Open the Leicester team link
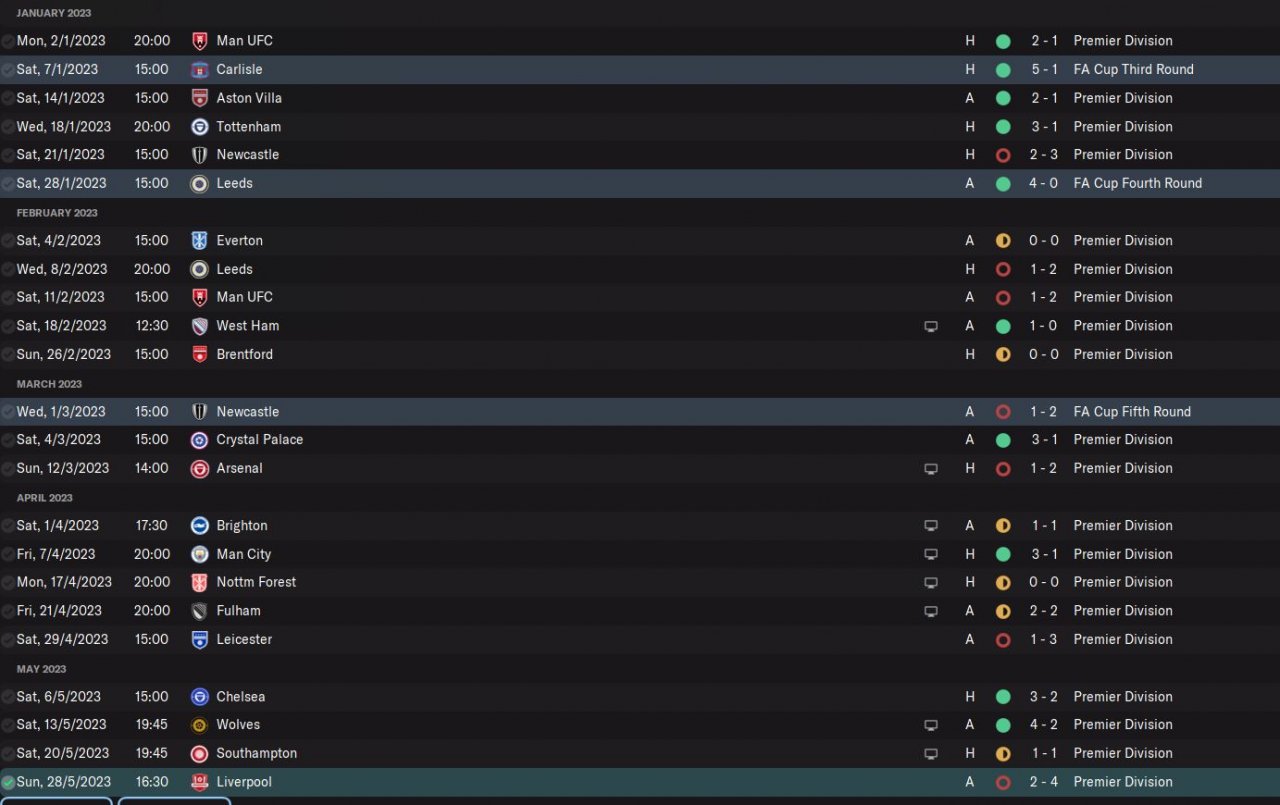The width and height of the screenshot is (1280, 805). (244, 639)
